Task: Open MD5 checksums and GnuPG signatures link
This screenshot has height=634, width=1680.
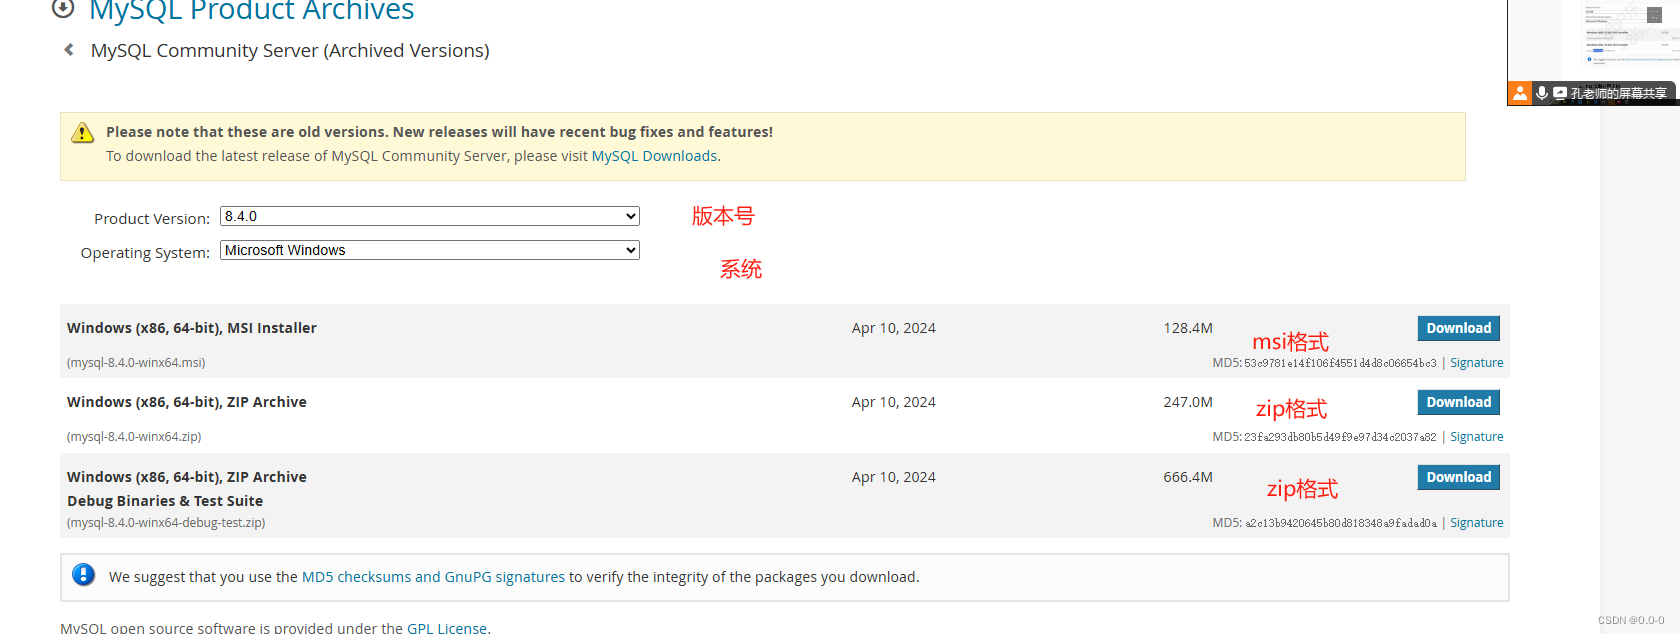Action: (433, 577)
